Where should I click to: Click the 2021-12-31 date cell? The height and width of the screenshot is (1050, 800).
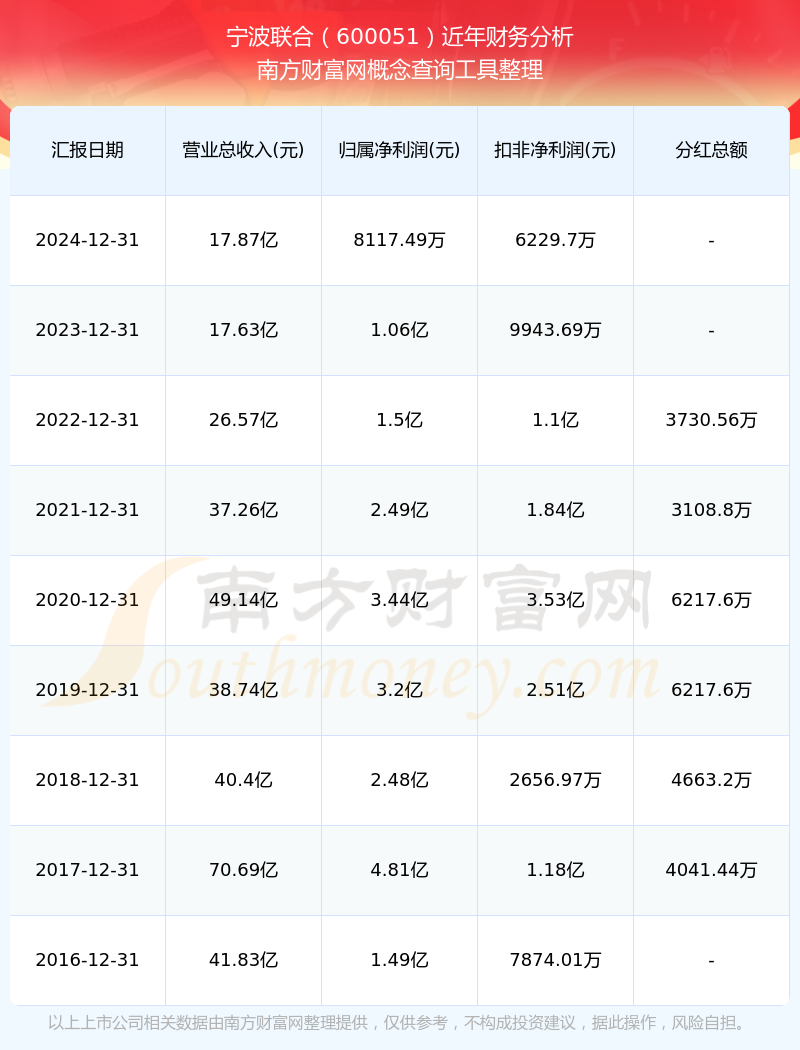point(88,510)
